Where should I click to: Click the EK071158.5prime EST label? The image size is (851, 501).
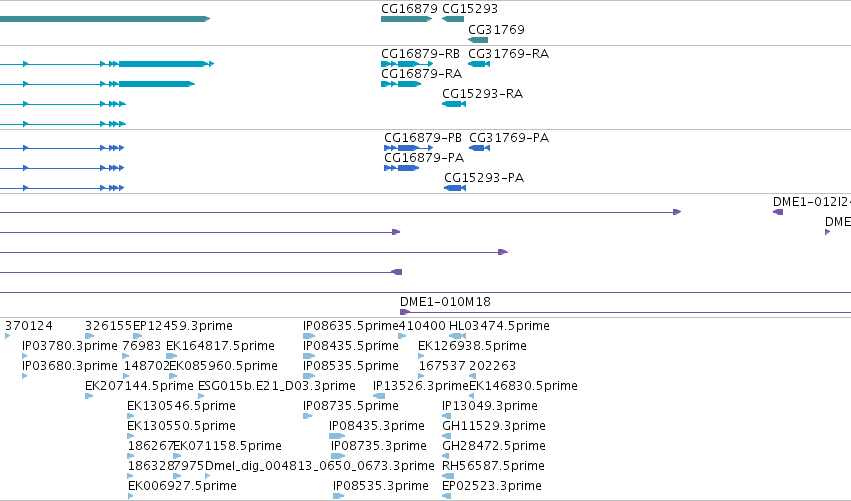point(227,446)
